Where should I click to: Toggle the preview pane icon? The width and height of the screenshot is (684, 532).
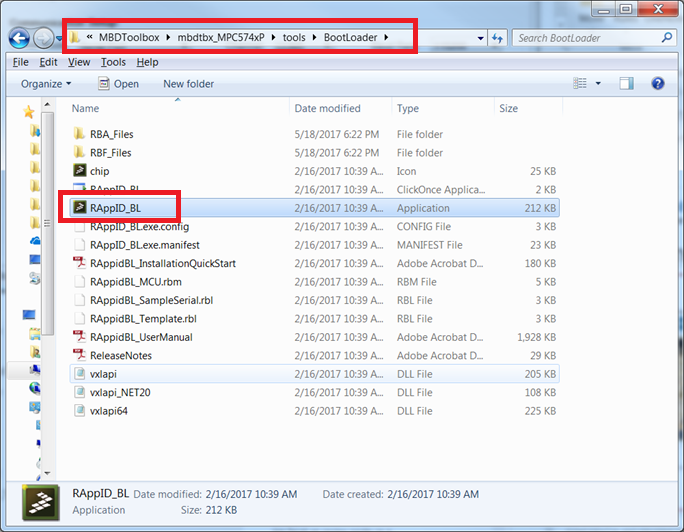tap(626, 83)
